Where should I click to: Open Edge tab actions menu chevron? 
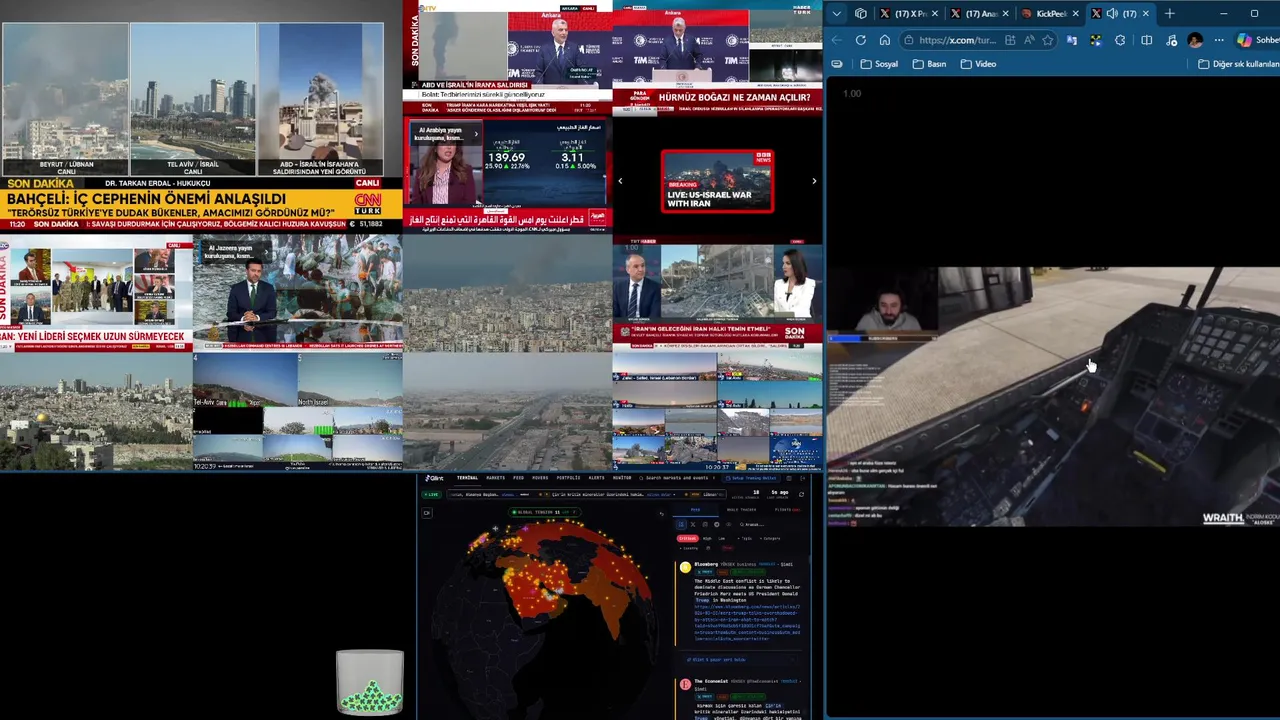tap(837, 14)
